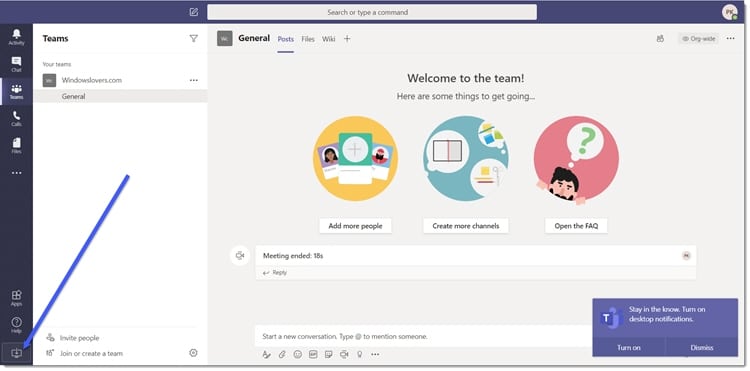Click the Meet now camera icon below compose box
Screen dimensions: 750x371
(x=344, y=354)
